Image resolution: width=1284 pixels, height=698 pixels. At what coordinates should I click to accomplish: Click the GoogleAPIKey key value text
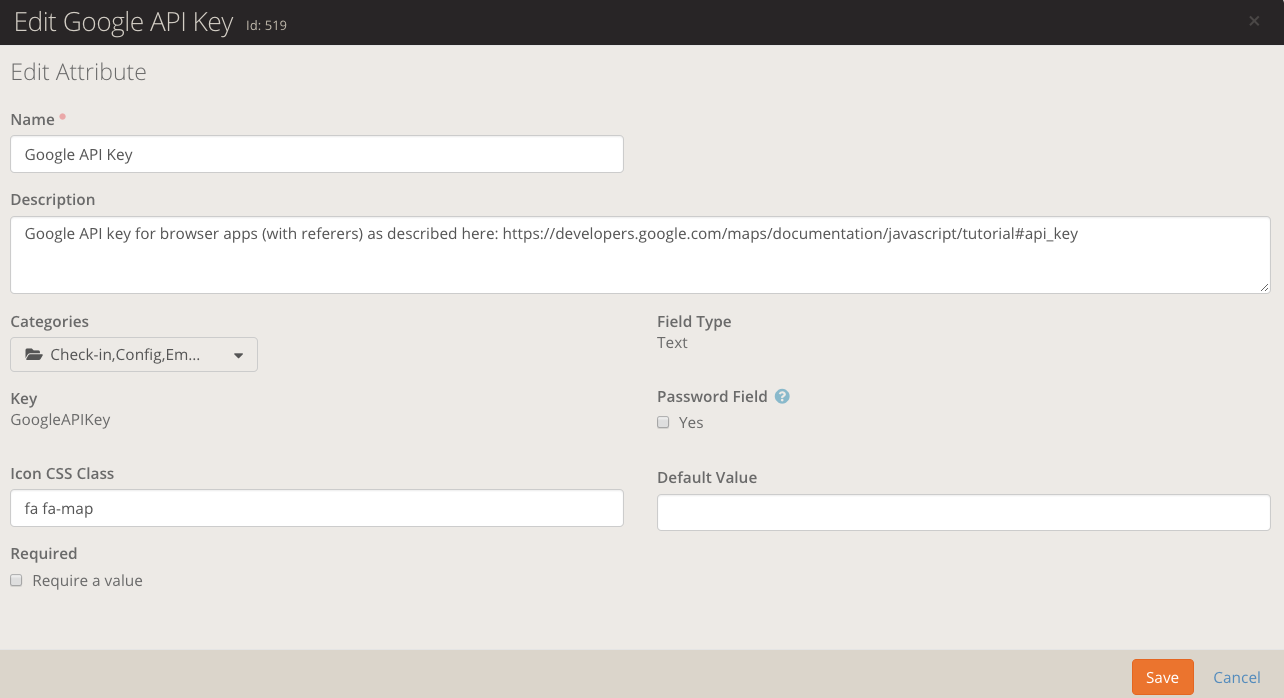[x=60, y=419]
